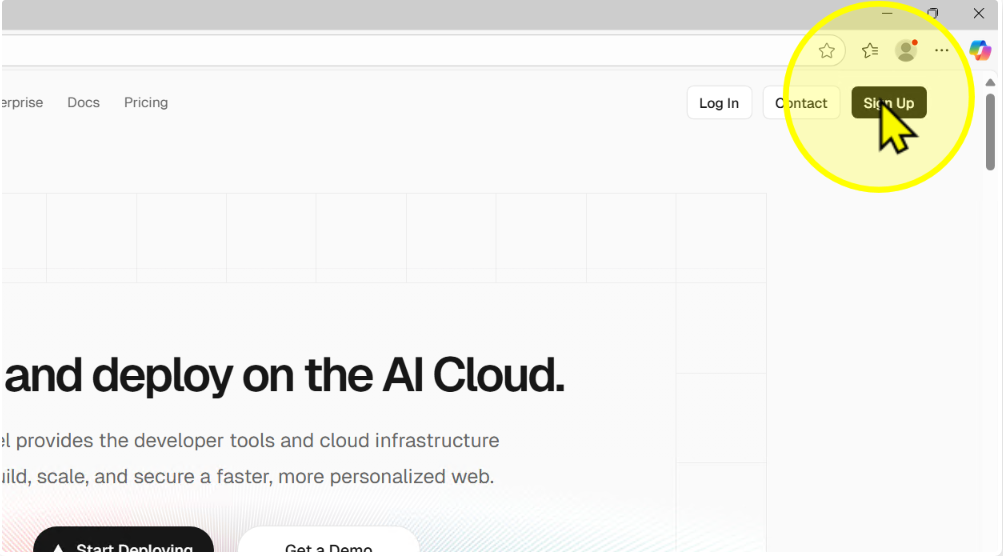Click the Get a Demo button
The width and height of the screenshot is (1003, 556).
point(329,540)
